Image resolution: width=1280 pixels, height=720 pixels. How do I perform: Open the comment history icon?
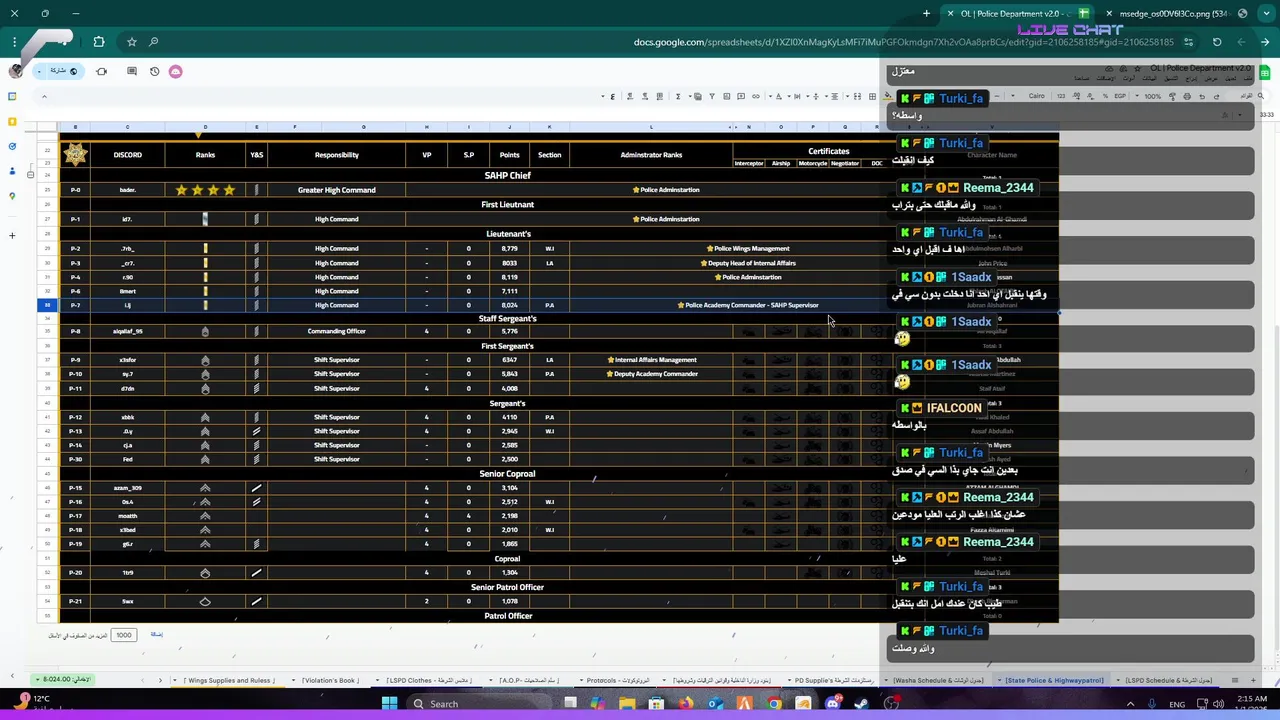[132, 71]
